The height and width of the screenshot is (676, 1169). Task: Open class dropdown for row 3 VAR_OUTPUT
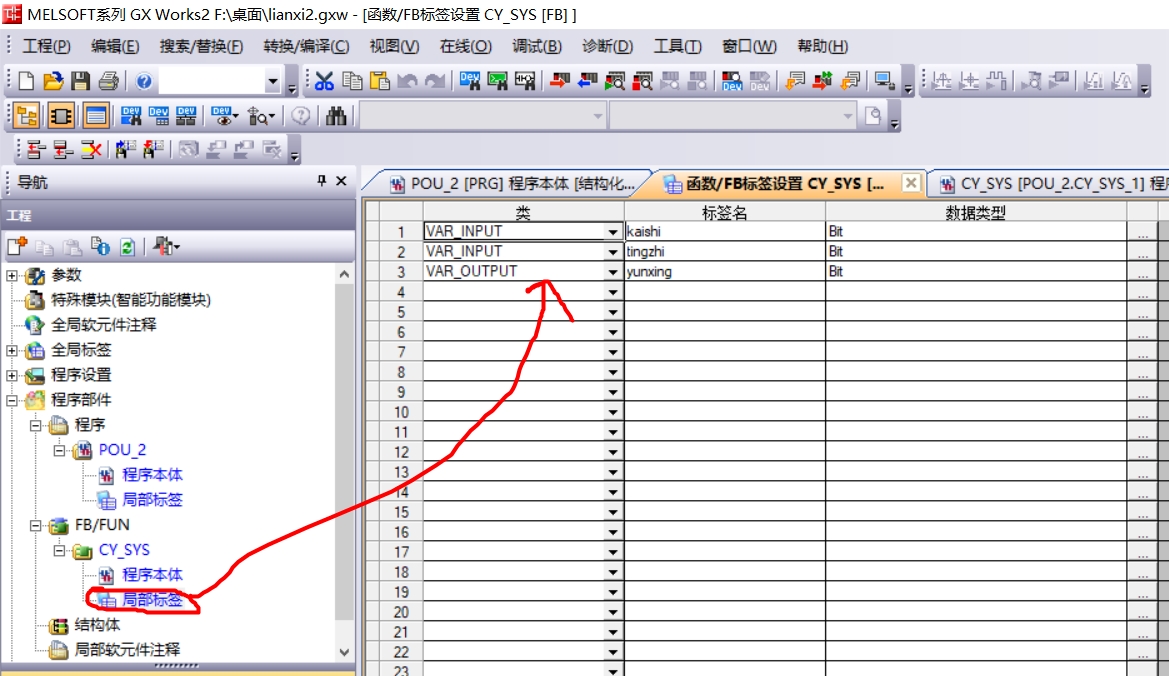point(613,272)
